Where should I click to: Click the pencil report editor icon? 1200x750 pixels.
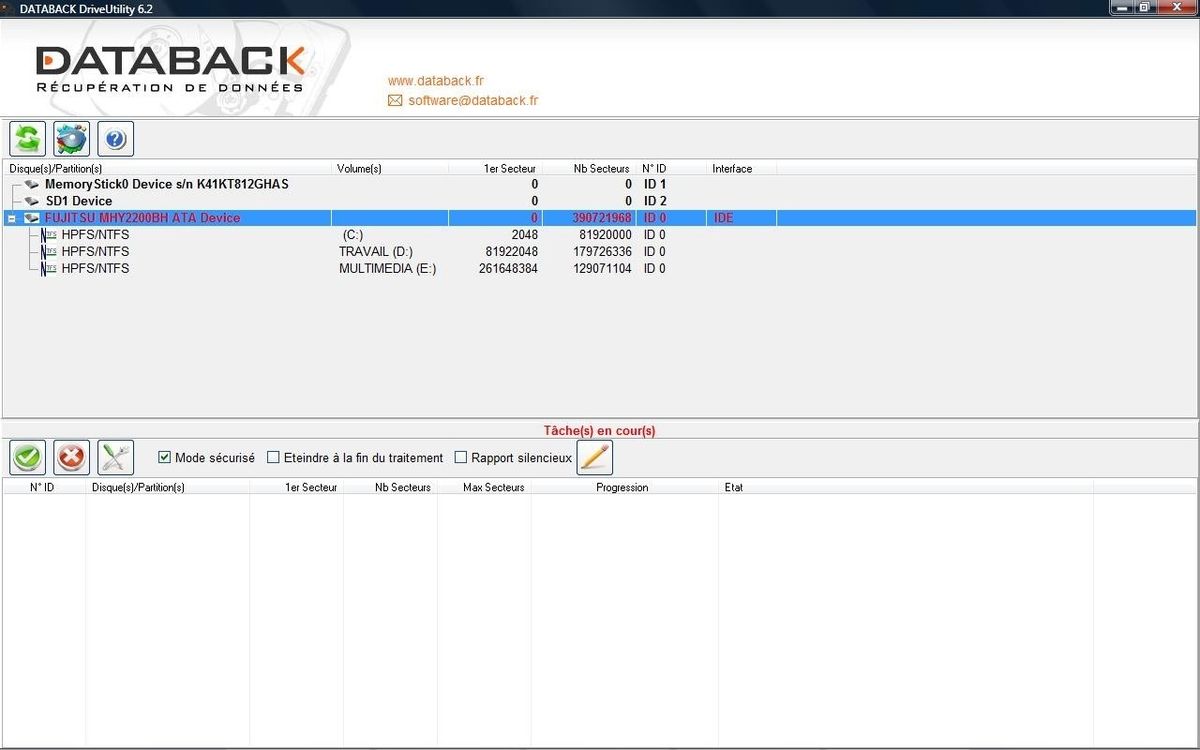[x=594, y=457]
